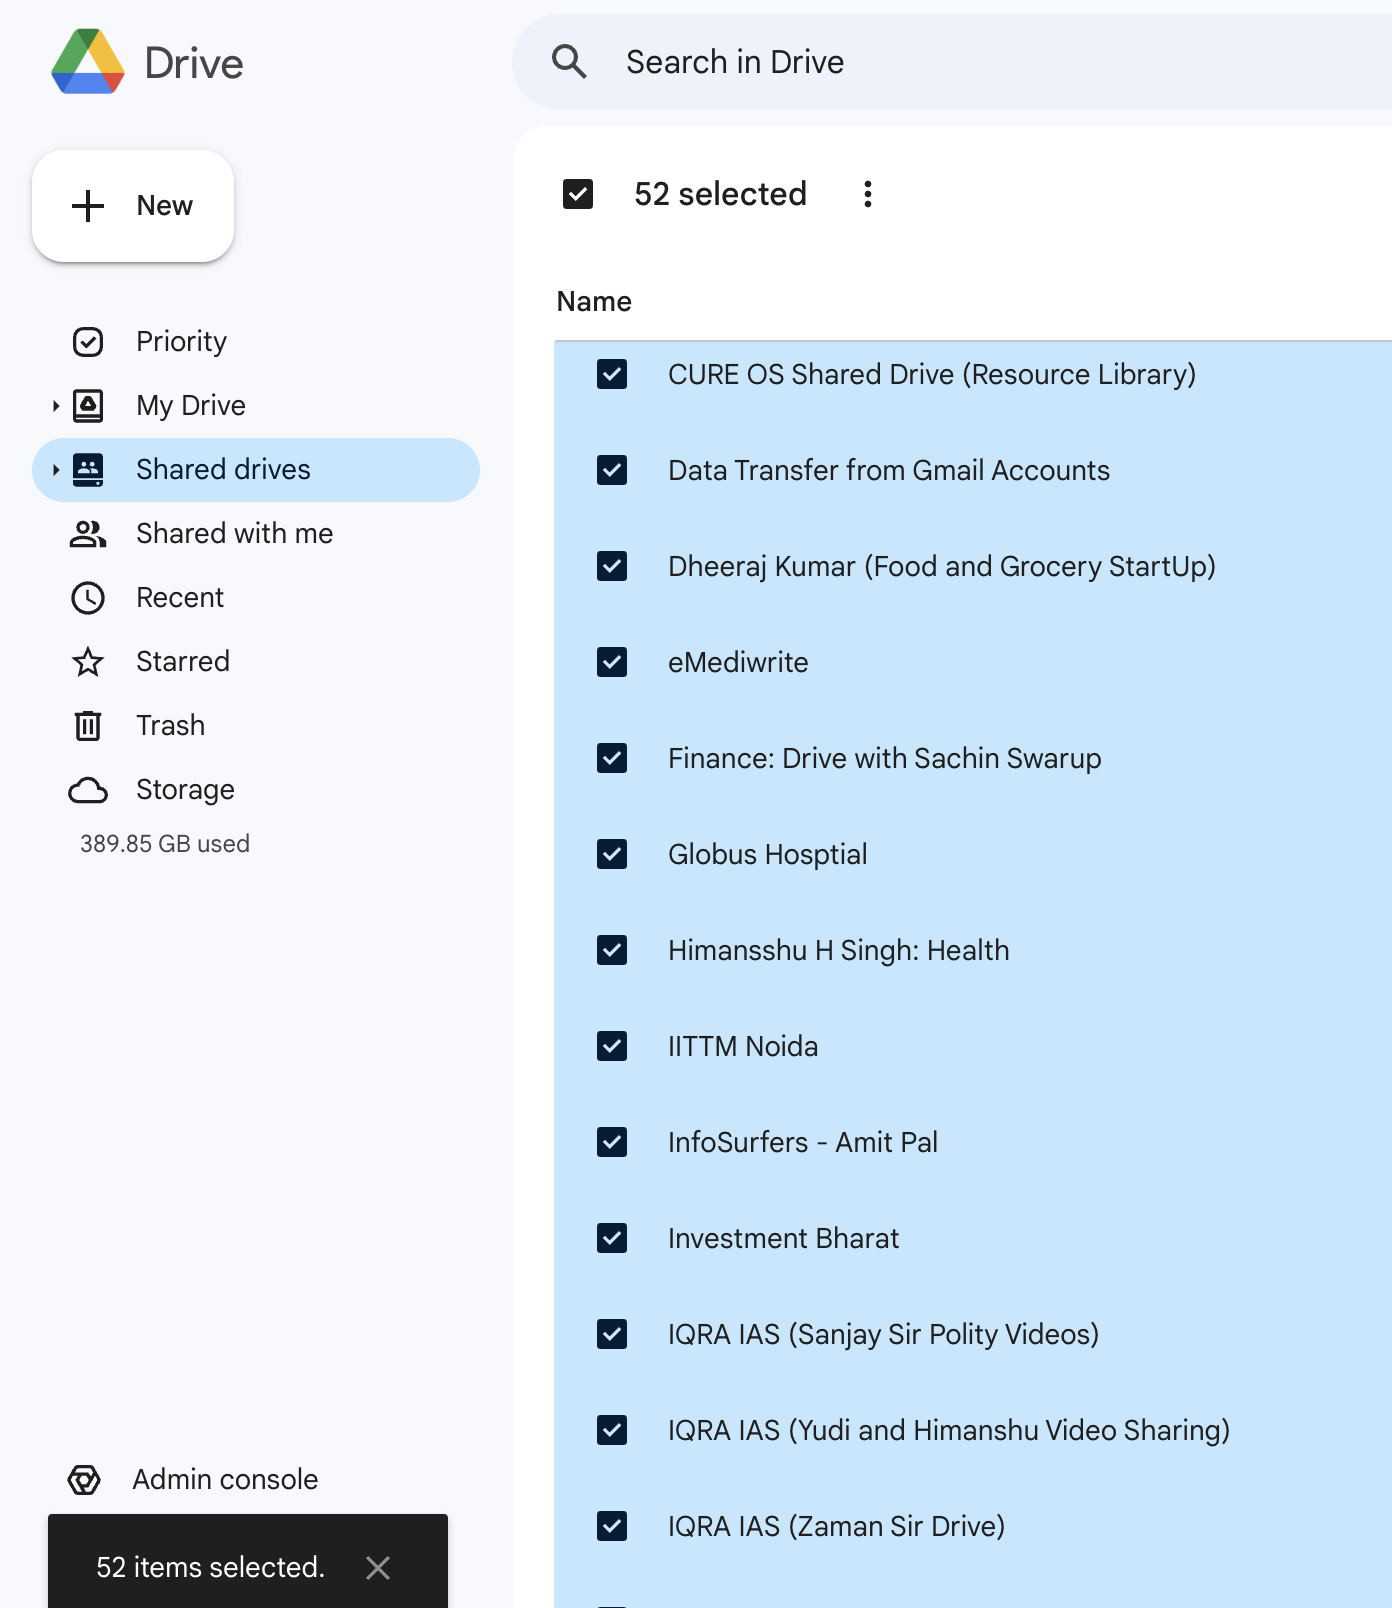The height and width of the screenshot is (1608, 1392).
Task: Uncheck the IITTM Noida checkbox
Action: pyautogui.click(x=612, y=1046)
